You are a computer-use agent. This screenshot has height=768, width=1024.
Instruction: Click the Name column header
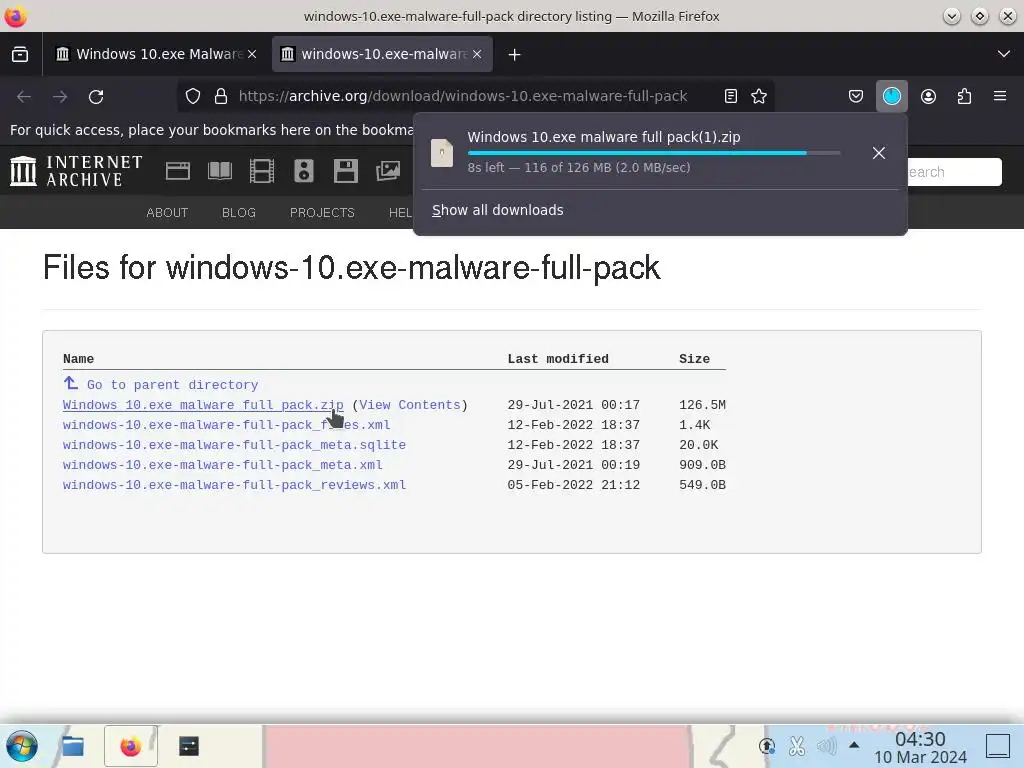pyautogui.click(x=78, y=359)
